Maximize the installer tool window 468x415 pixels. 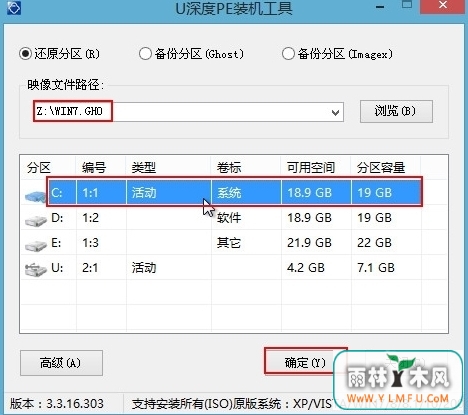(407, 5)
